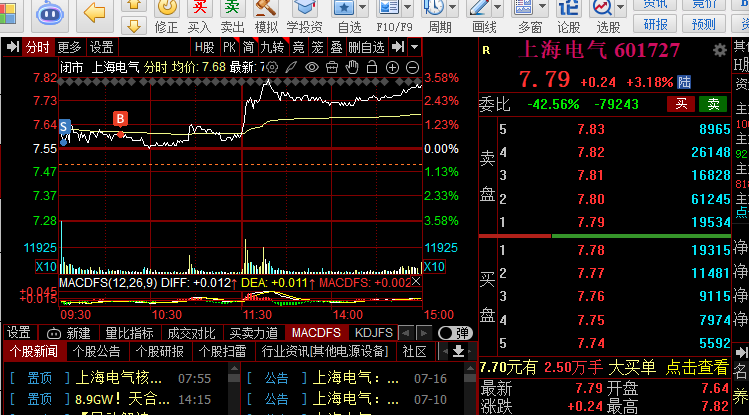Switch to the KDJFS indicator tab
Image resolution: width=749 pixels, height=415 pixels.
[x=374, y=333]
